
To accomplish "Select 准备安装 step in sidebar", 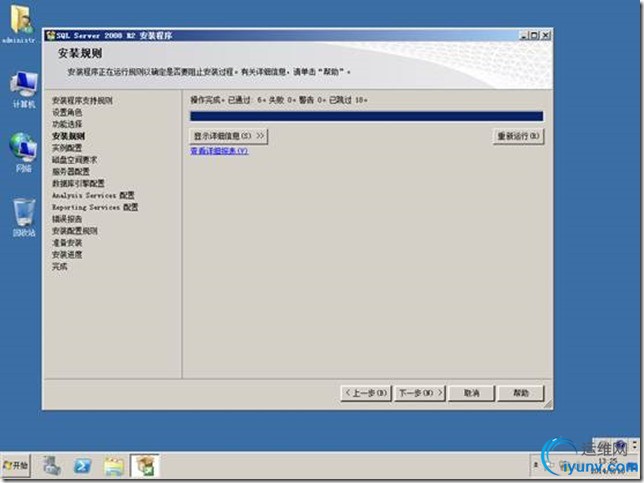I will [67, 243].
